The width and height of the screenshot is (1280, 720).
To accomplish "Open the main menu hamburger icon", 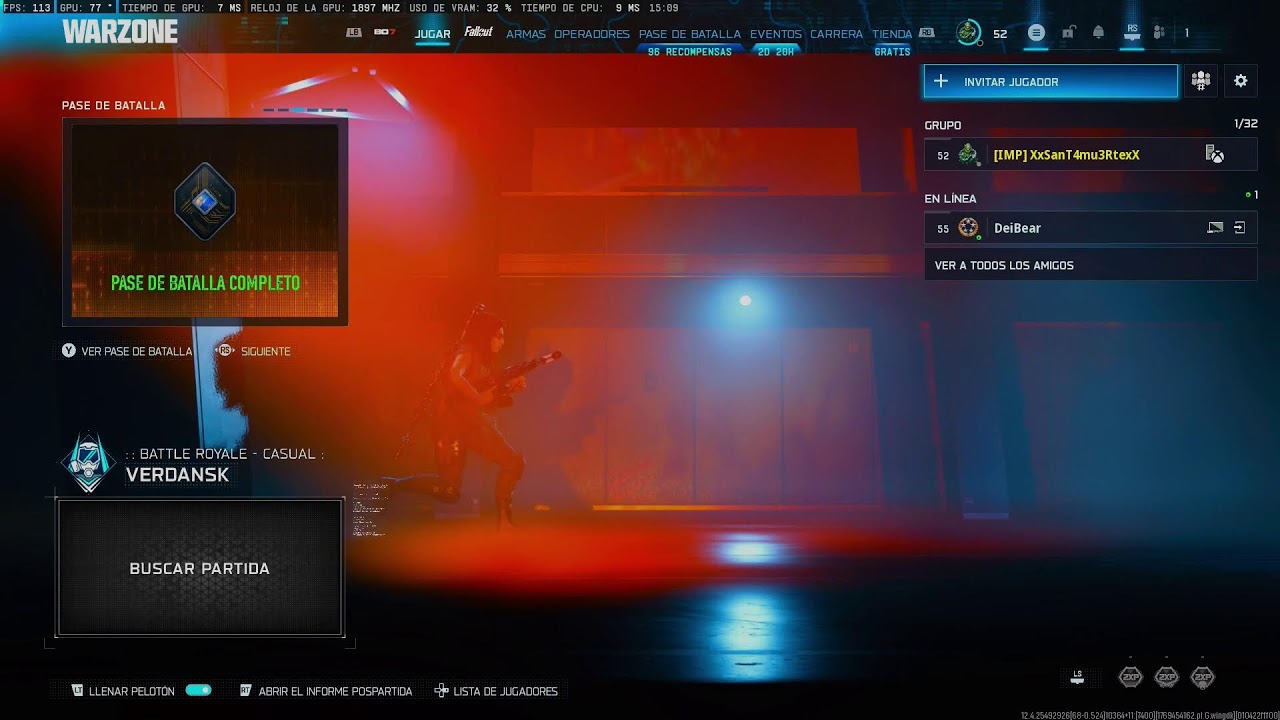I will (1036, 33).
